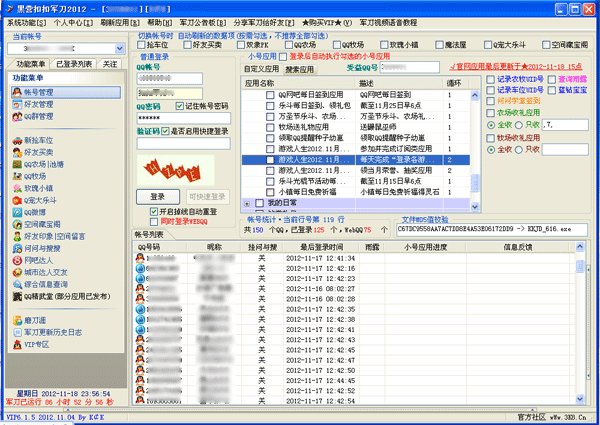
Task: Click the 登录 button
Action: point(157,196)
